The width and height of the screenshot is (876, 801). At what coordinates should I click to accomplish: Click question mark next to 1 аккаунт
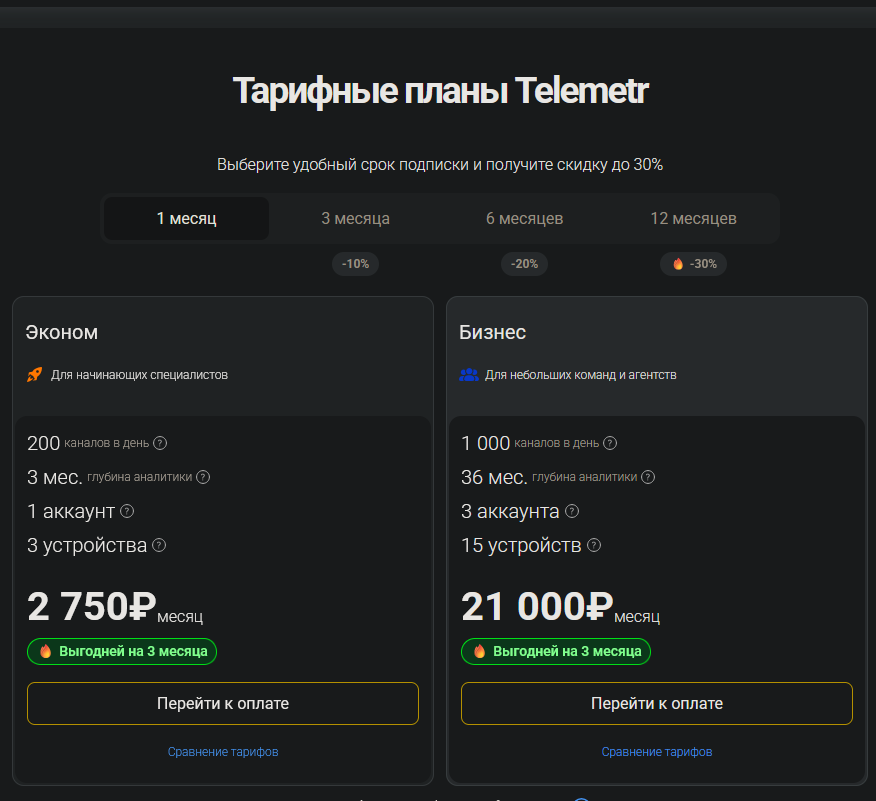tap(127, 511)
